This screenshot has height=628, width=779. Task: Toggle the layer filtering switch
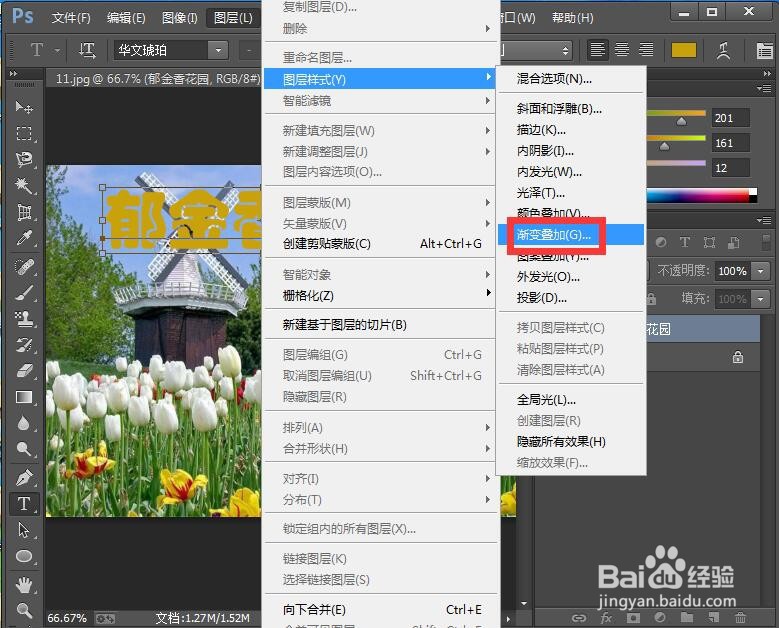point(766,242)
